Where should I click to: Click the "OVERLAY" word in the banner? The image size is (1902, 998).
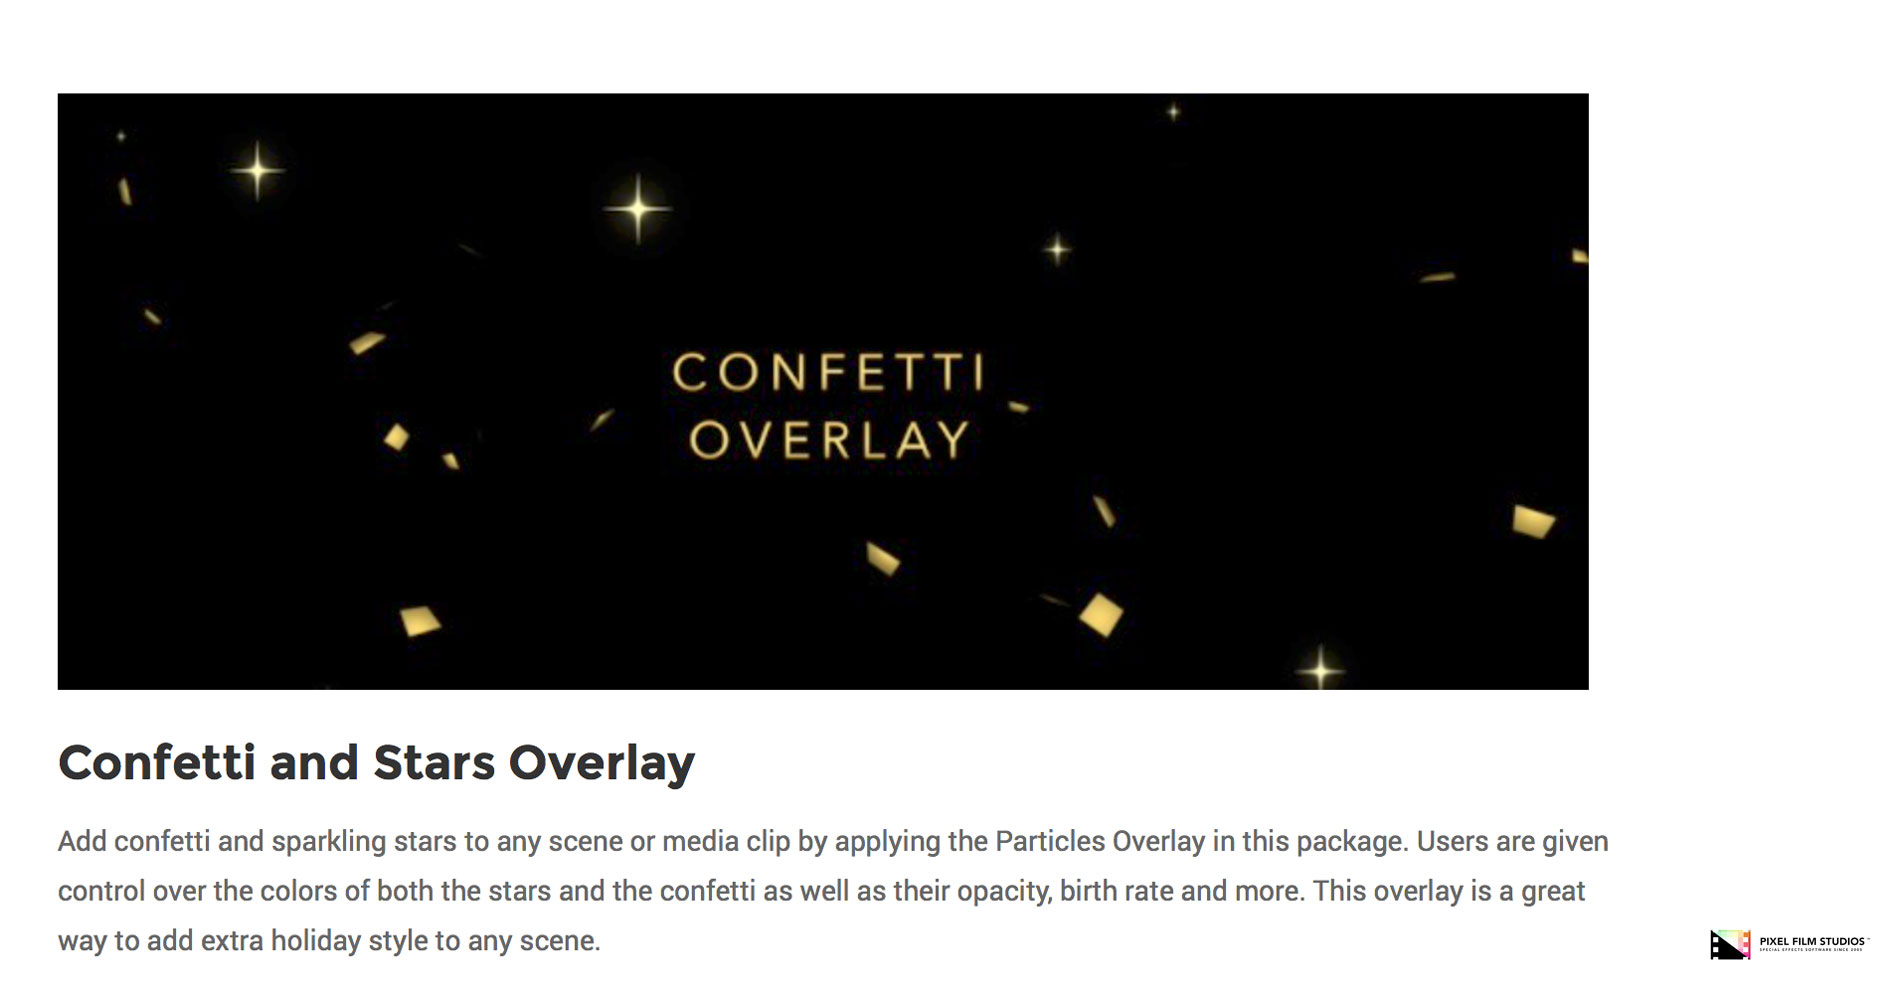(x=829, y=440)
